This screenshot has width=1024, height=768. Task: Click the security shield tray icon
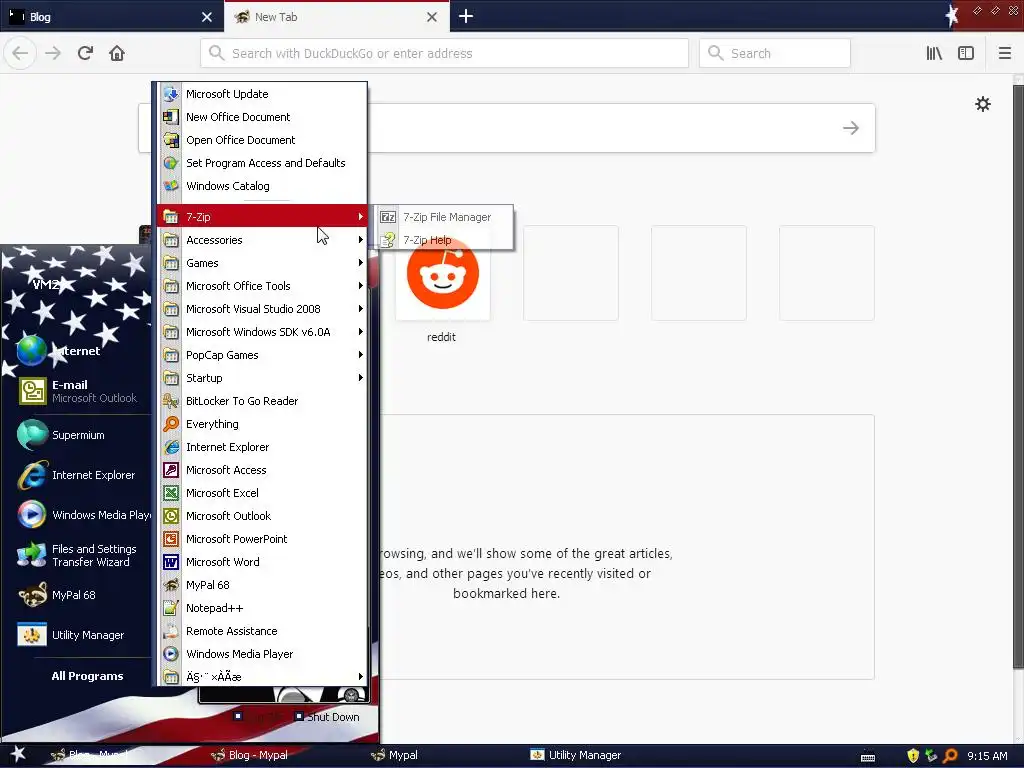pyautogui.click(x=912, y=756)
